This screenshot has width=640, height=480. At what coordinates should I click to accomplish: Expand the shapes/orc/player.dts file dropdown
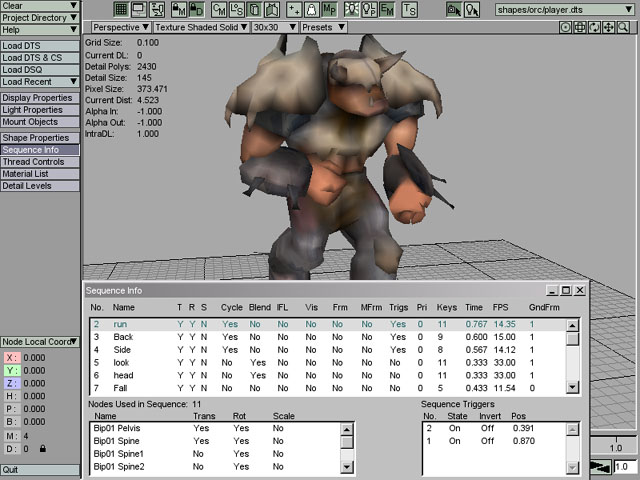tap(565, 9)
